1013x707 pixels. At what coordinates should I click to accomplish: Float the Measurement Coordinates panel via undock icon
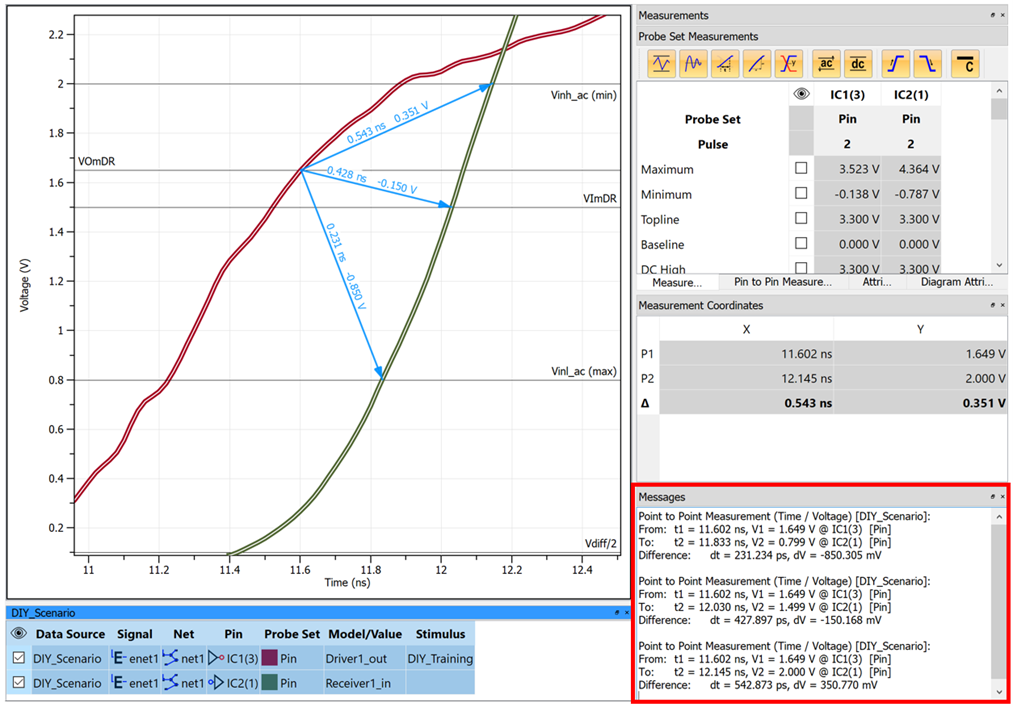click(x=992, y=305)
